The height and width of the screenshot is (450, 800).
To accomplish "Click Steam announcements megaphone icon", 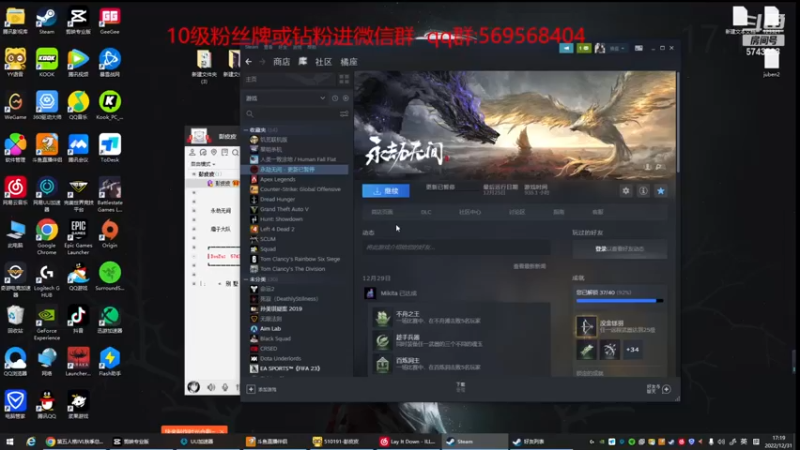I will pyautogui.click(x=566, y=48).
